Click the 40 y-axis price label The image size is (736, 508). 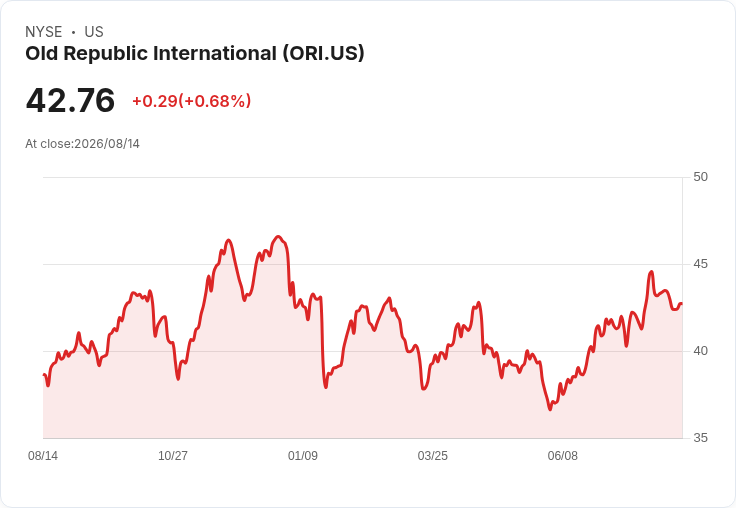[x=700, y=351]
